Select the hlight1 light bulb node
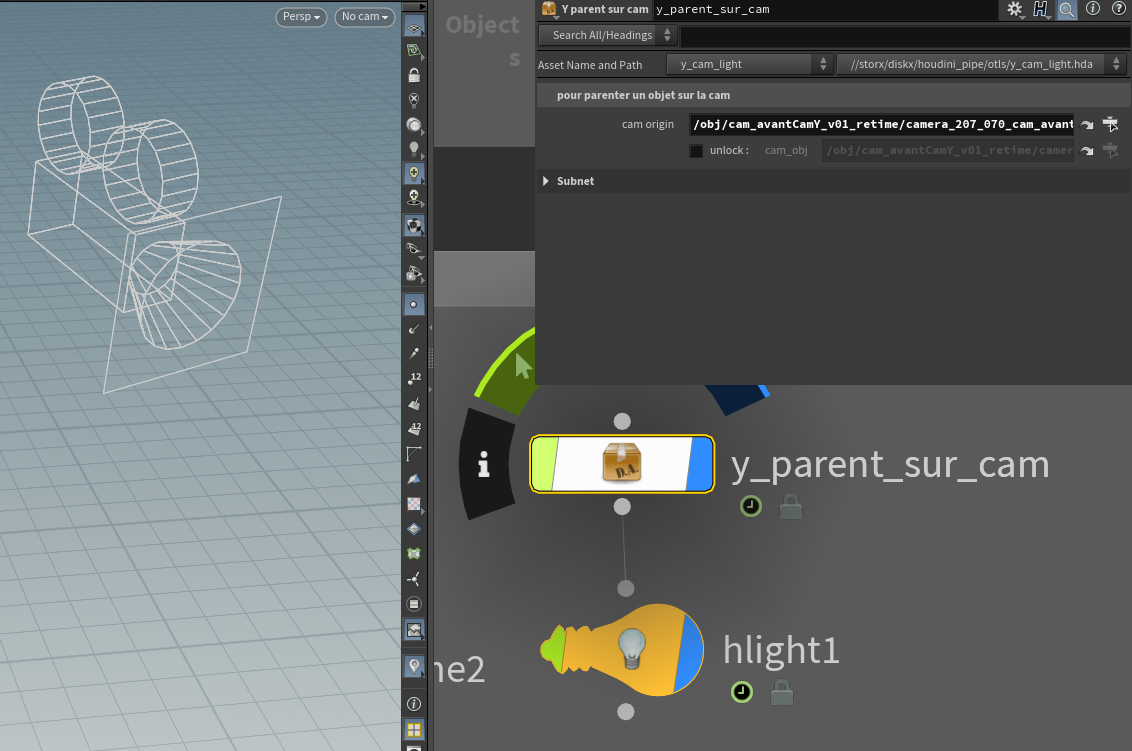This screenshot has width=1132, height=751. point(622,650)
